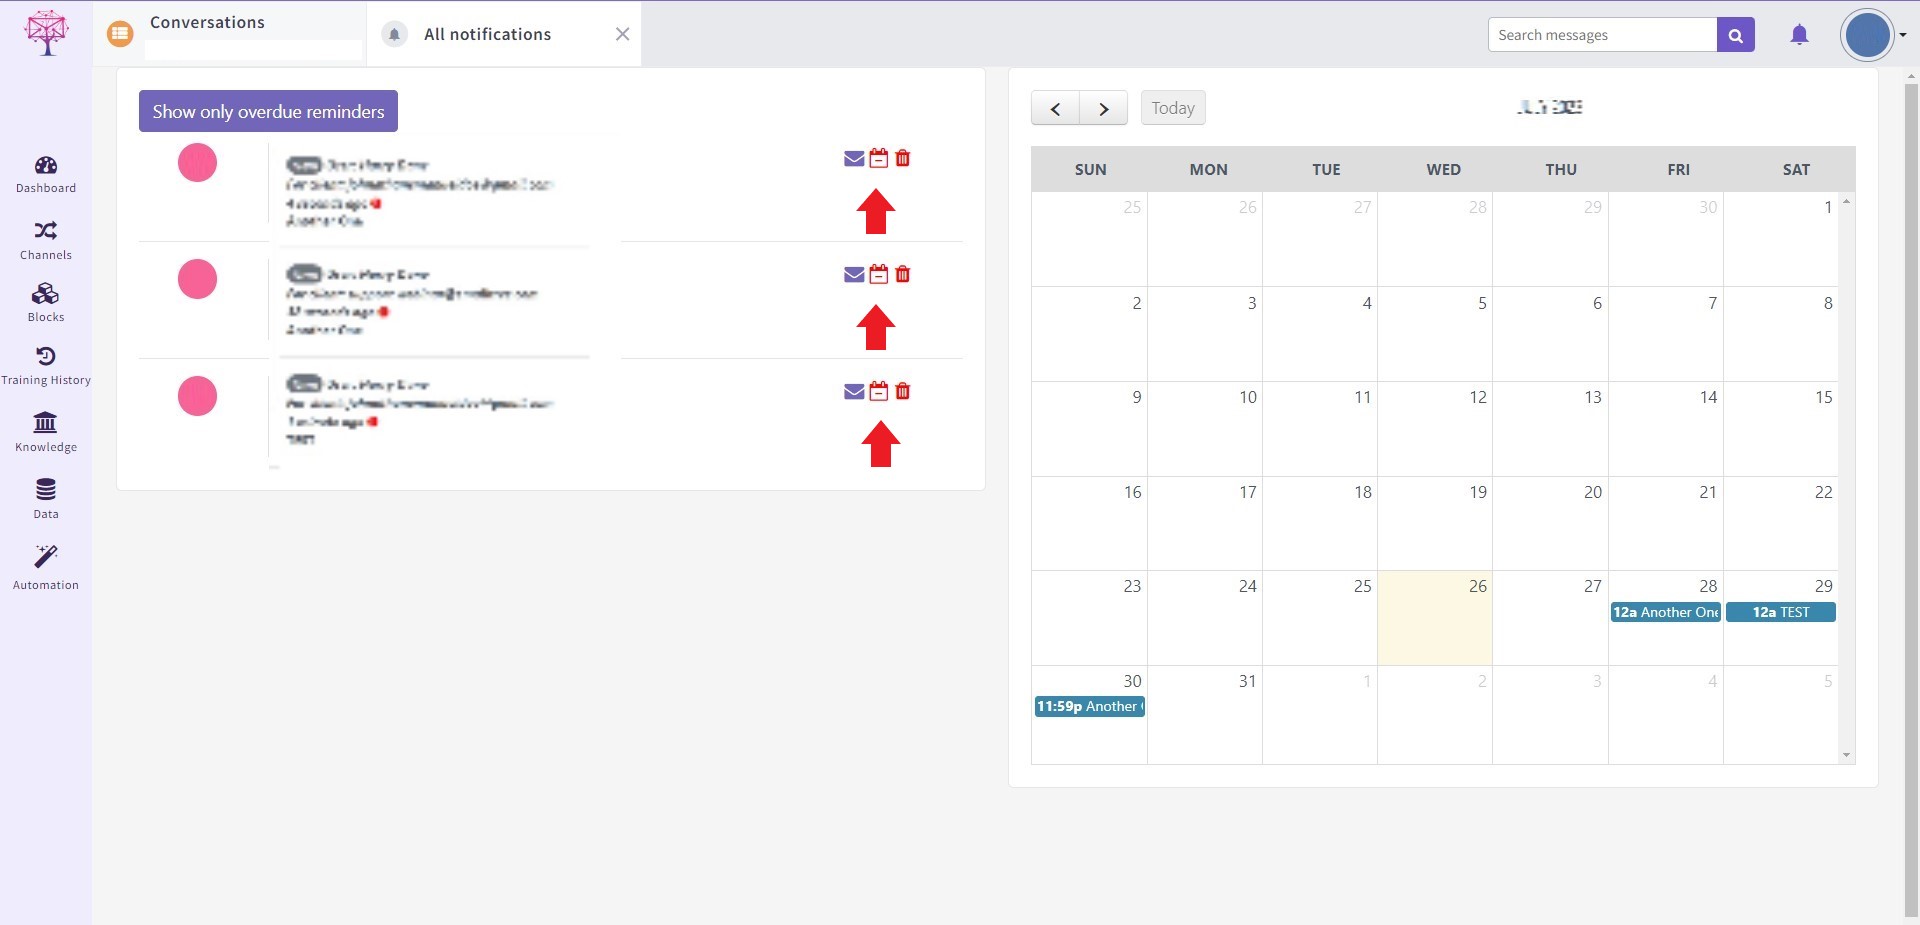Switch to the Conversations tab
This screenshot has height=925, width=1920.
[230, 34]
